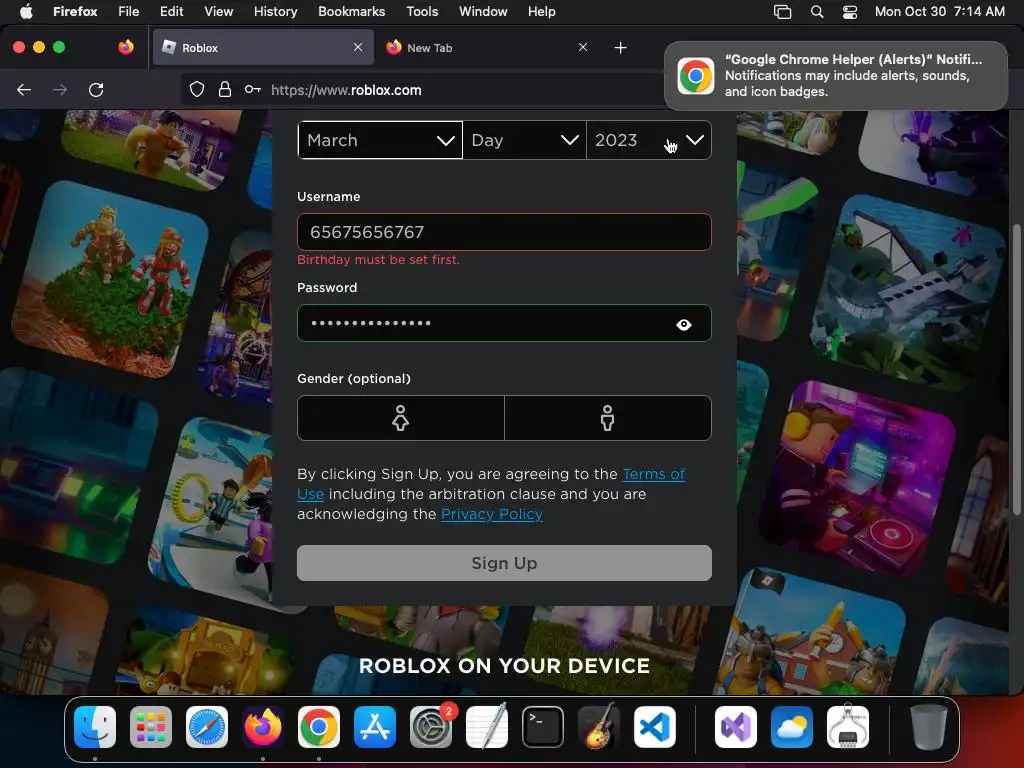
Task: Click the Stage Manager menu bar icon
Action: point(782,11)
